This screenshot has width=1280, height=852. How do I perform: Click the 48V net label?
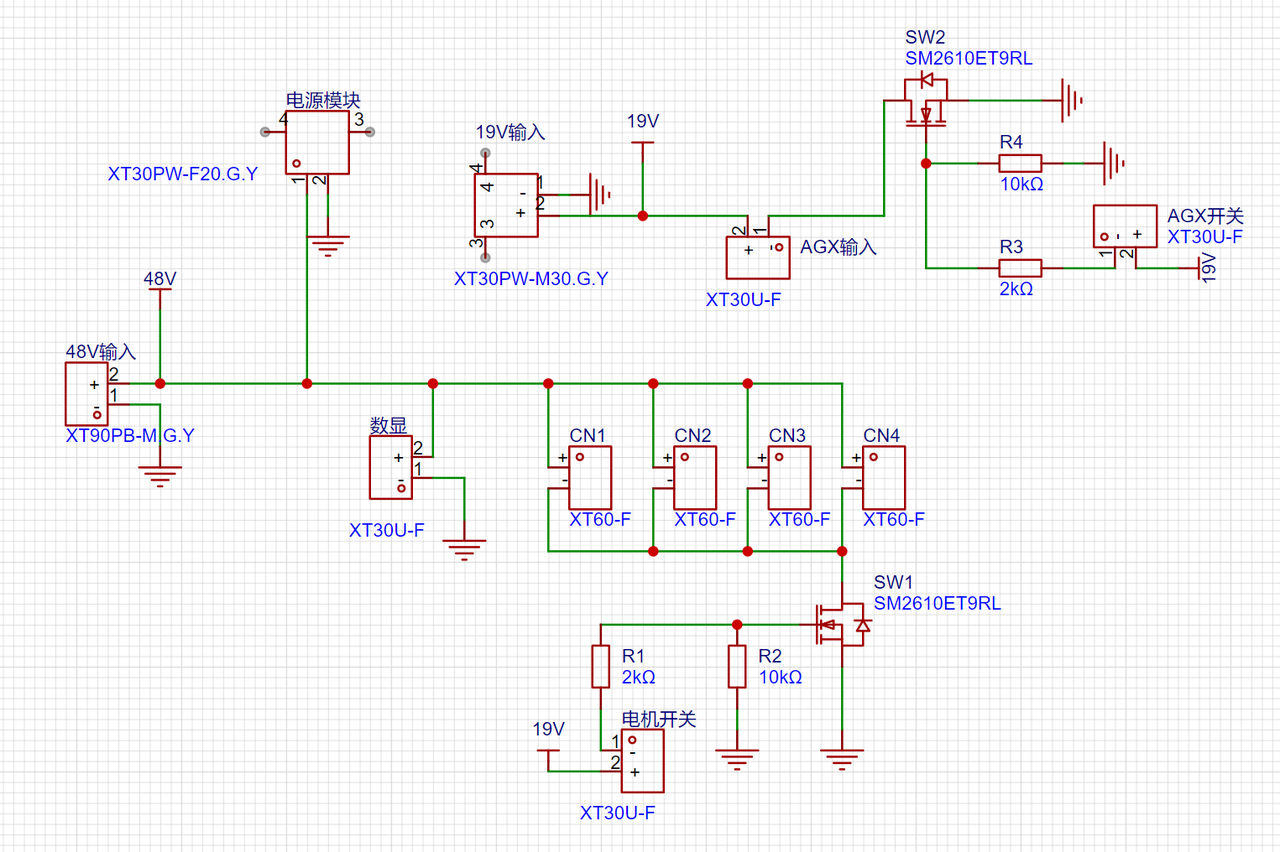pyautogui.click(x=160, y=278)
